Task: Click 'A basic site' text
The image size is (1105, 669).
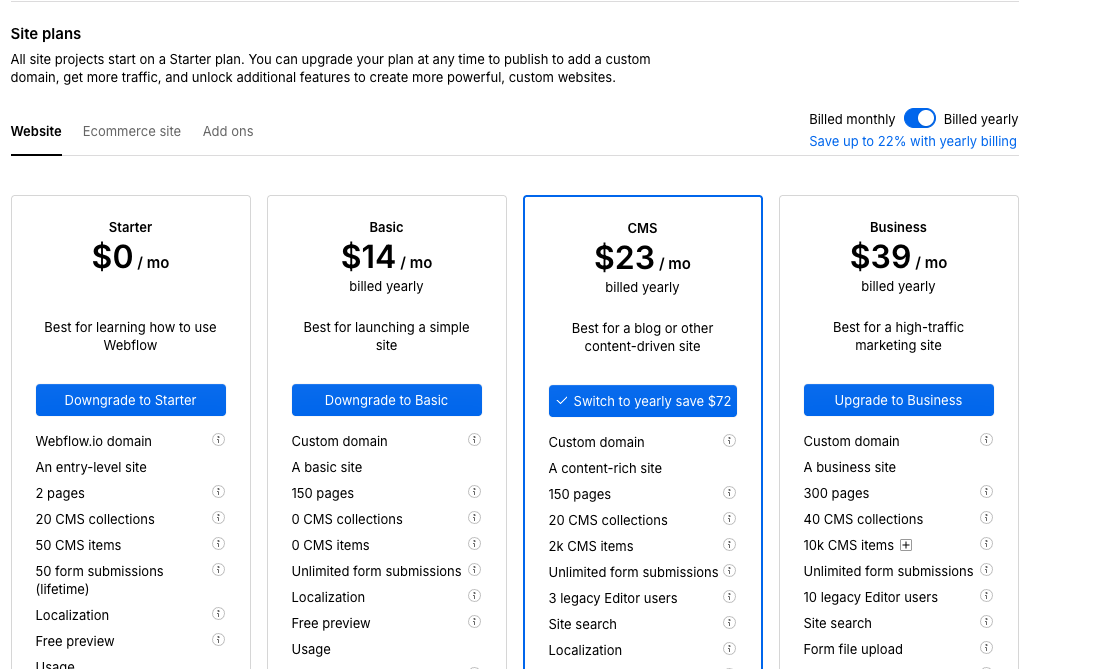Action: [327, 467]
